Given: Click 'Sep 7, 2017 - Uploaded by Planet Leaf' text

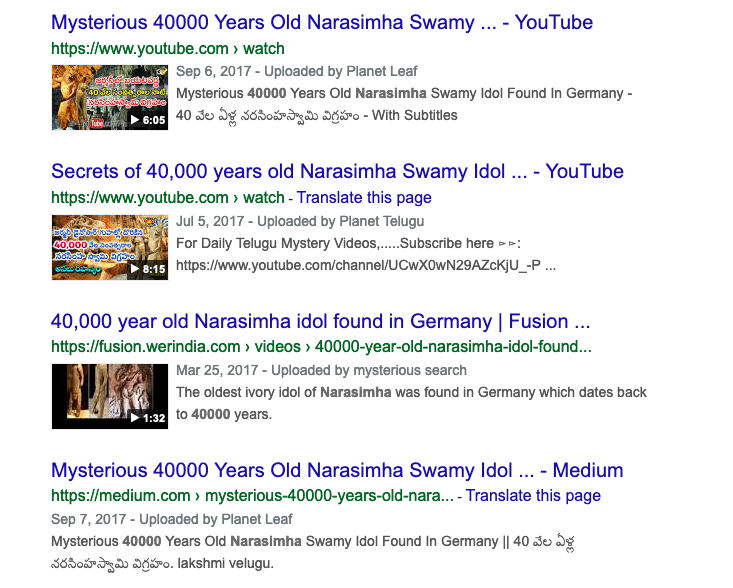Looking at the screenshot, I should coord(172,519).
